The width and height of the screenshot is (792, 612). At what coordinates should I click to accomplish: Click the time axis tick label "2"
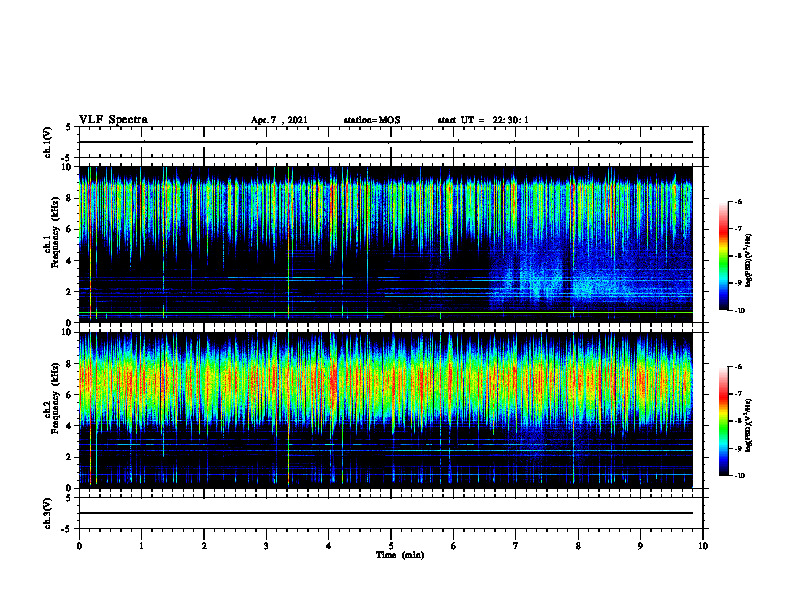[x=204, y=546]
